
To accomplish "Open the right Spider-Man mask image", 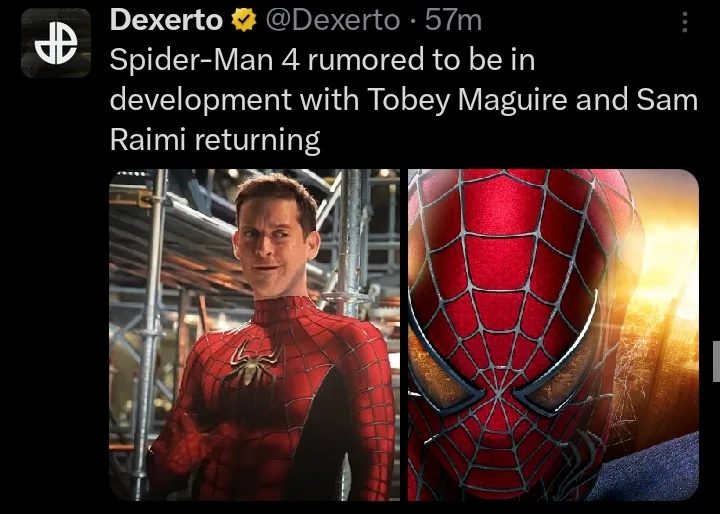I will point(553,334).
